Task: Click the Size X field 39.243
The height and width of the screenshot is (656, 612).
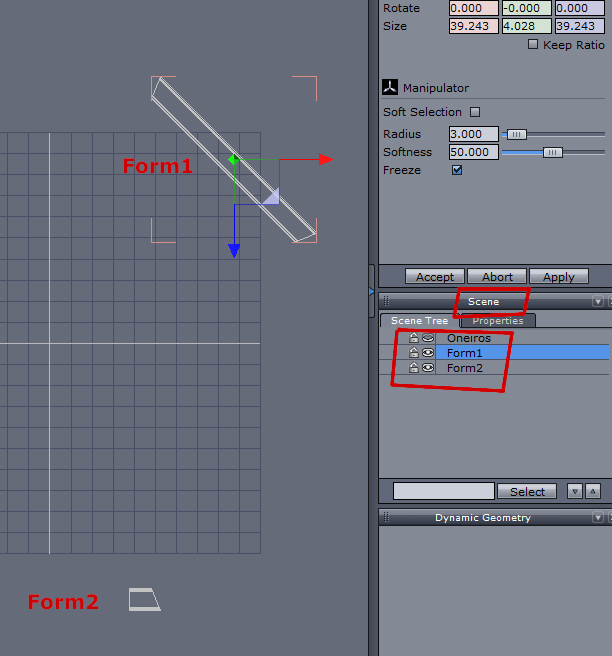Action: coord(474,26)
